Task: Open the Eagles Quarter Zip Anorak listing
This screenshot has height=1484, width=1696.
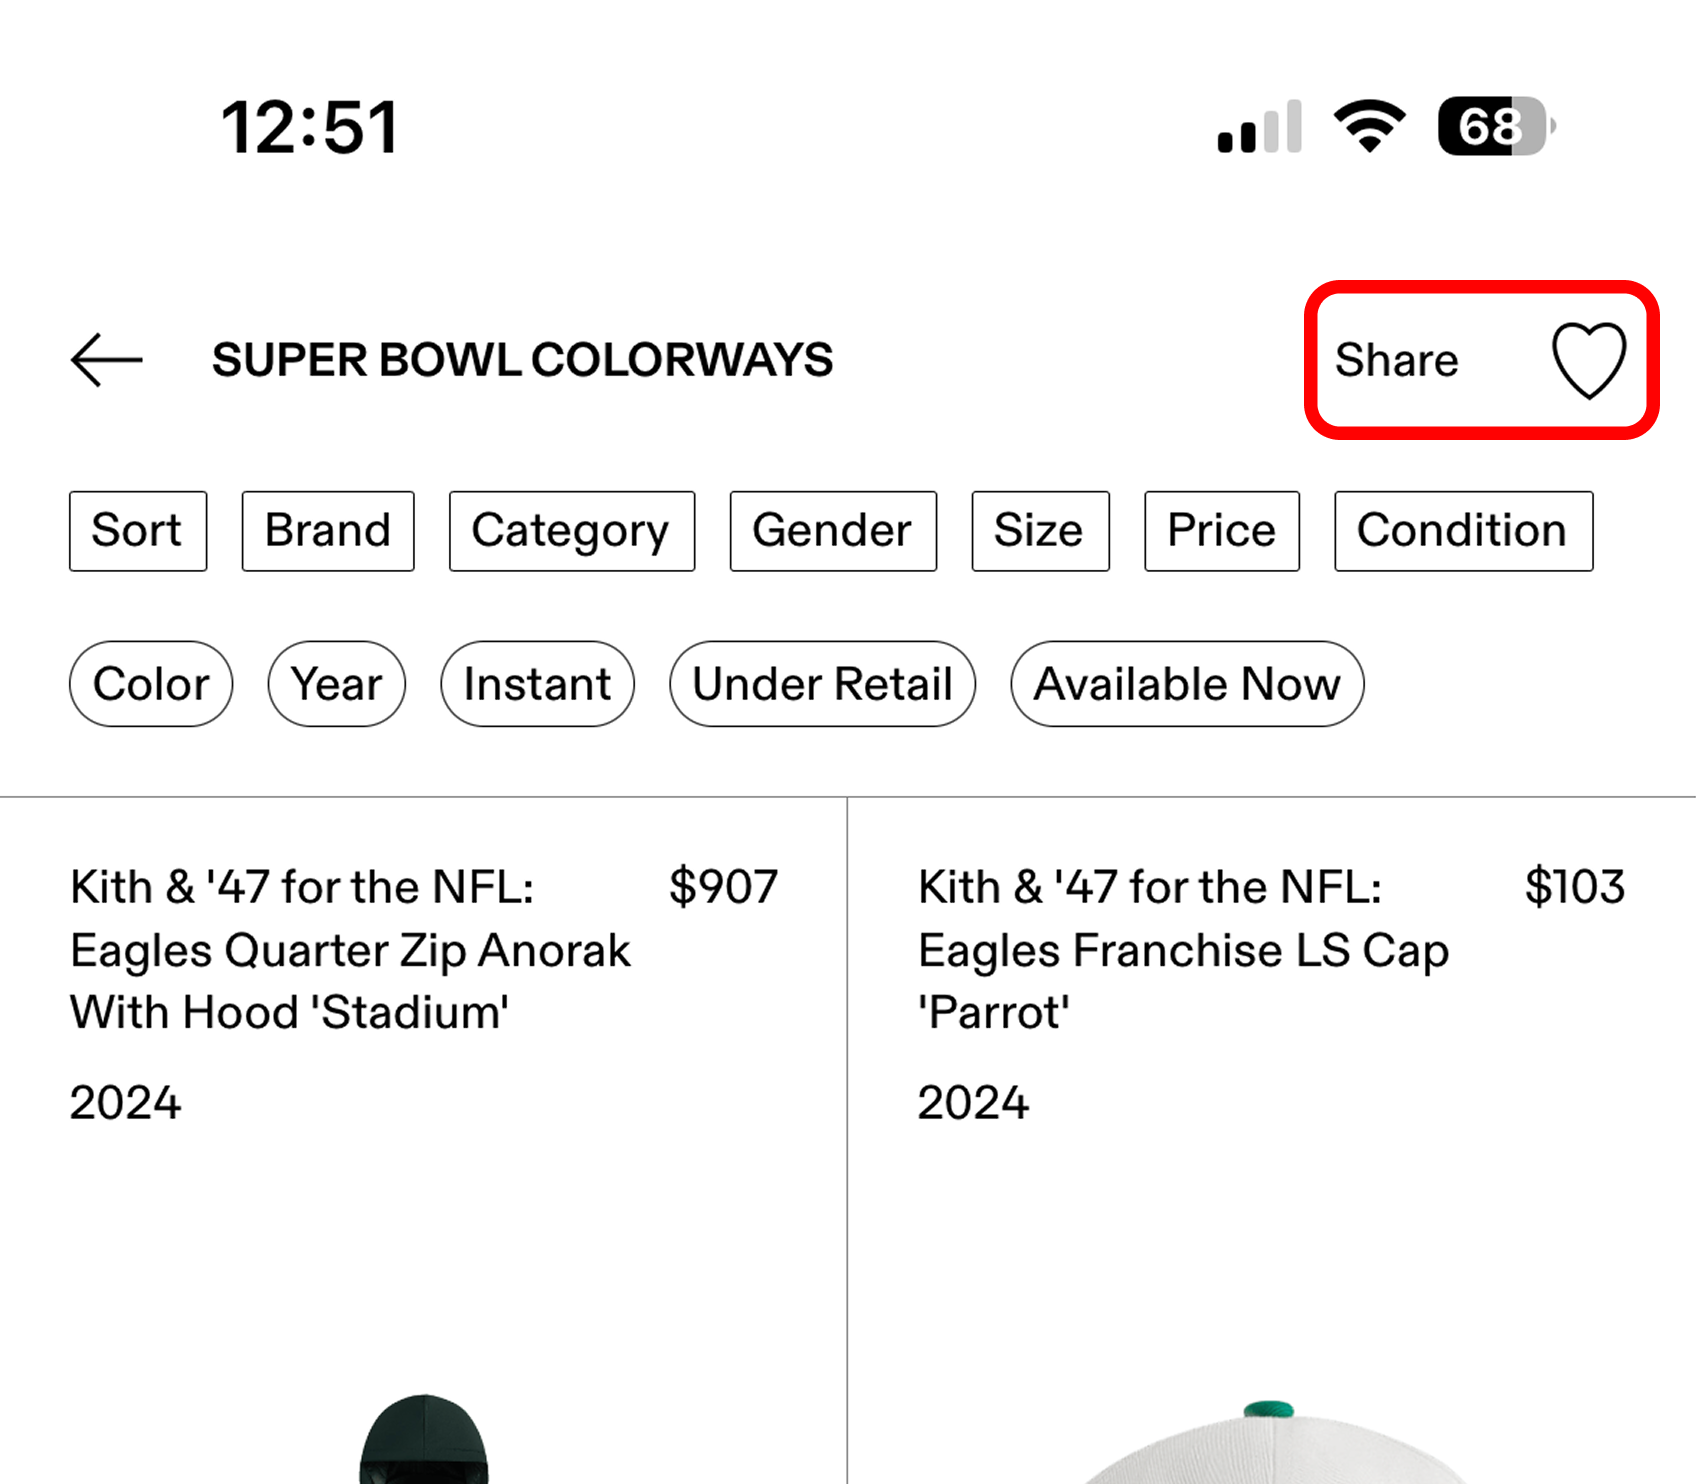Action: (350, 950)
